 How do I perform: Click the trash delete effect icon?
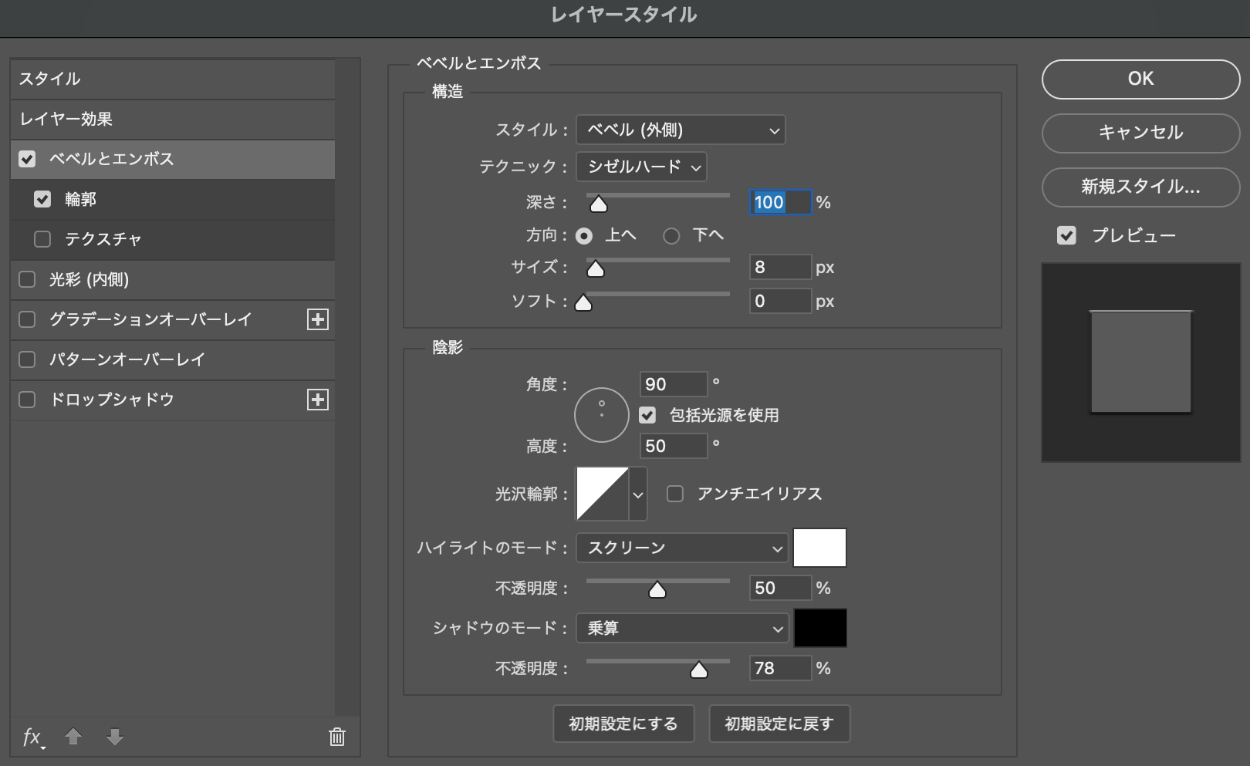coord(337,737)
